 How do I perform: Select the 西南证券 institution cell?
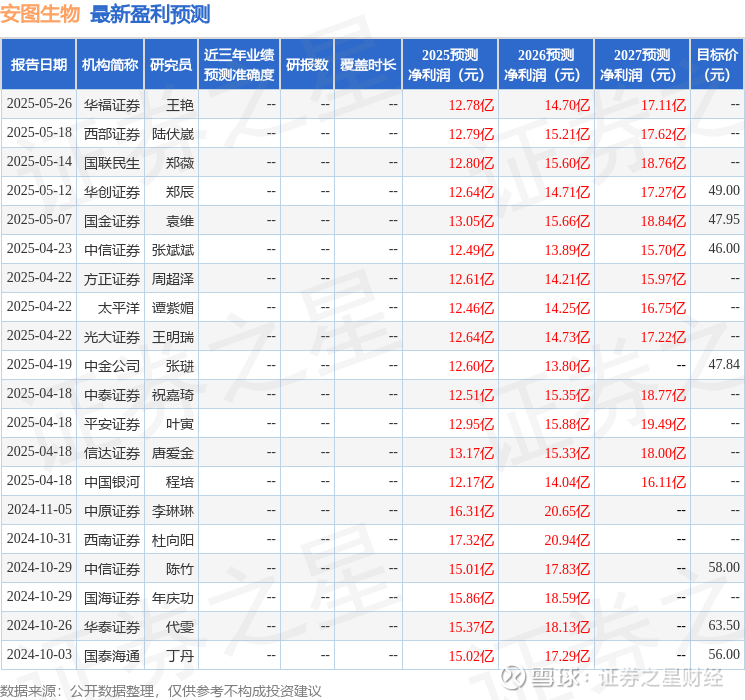coord(112,539)
